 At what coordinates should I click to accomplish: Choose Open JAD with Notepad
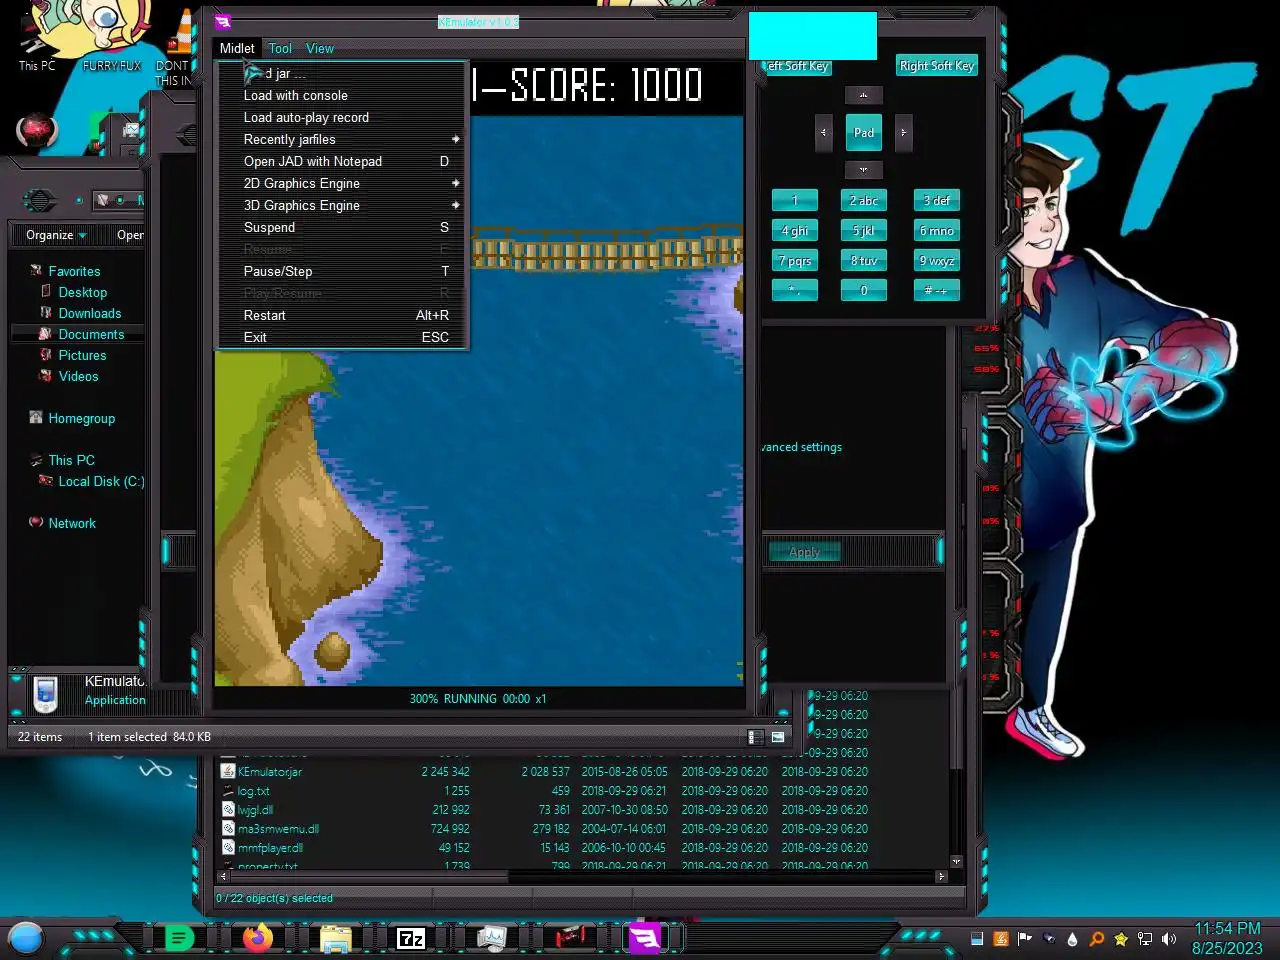(342, 161)
